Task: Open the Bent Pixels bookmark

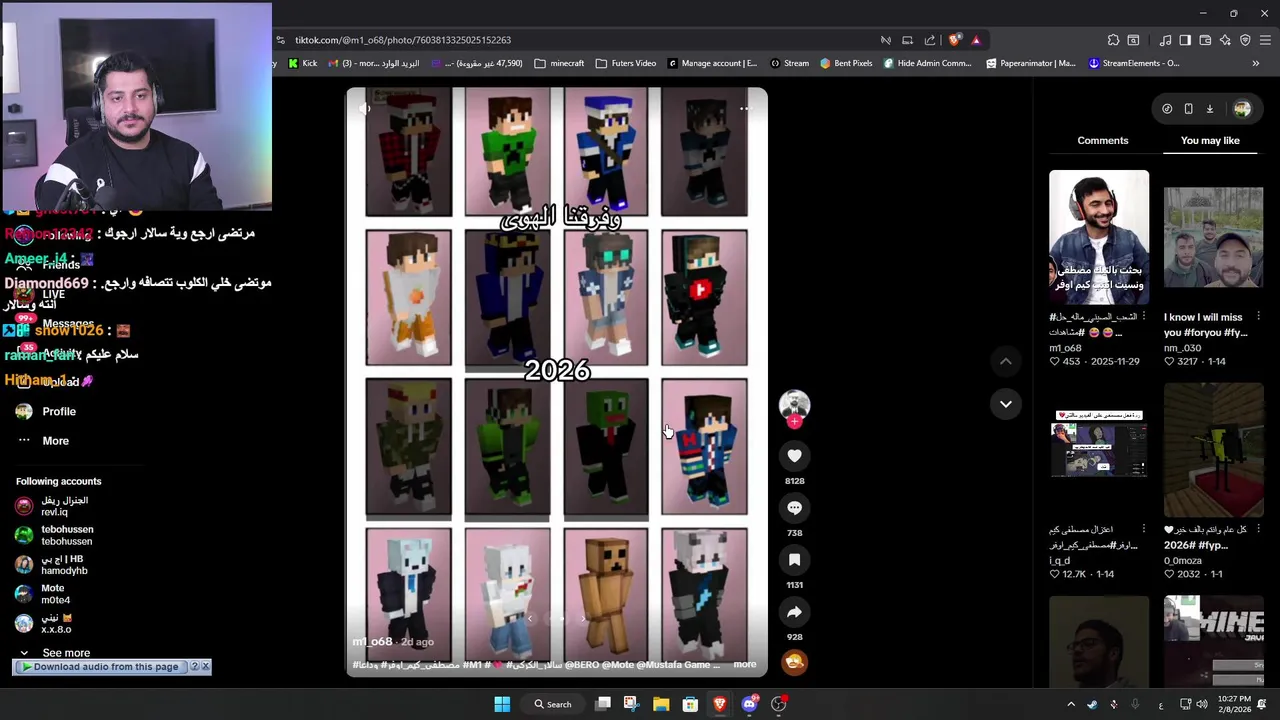Action: (846, 63)
